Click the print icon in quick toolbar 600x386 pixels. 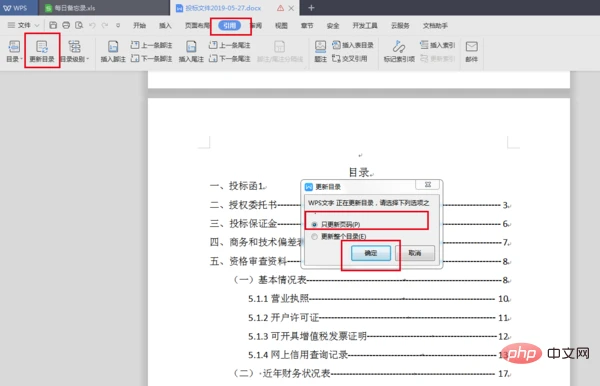66,25
